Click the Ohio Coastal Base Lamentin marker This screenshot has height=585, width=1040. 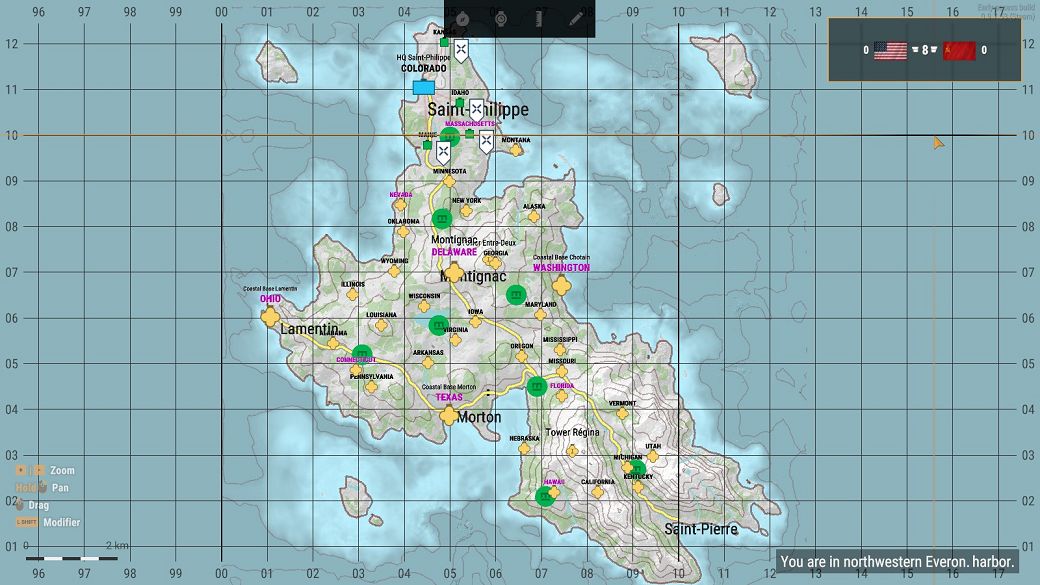pos(270,318)
